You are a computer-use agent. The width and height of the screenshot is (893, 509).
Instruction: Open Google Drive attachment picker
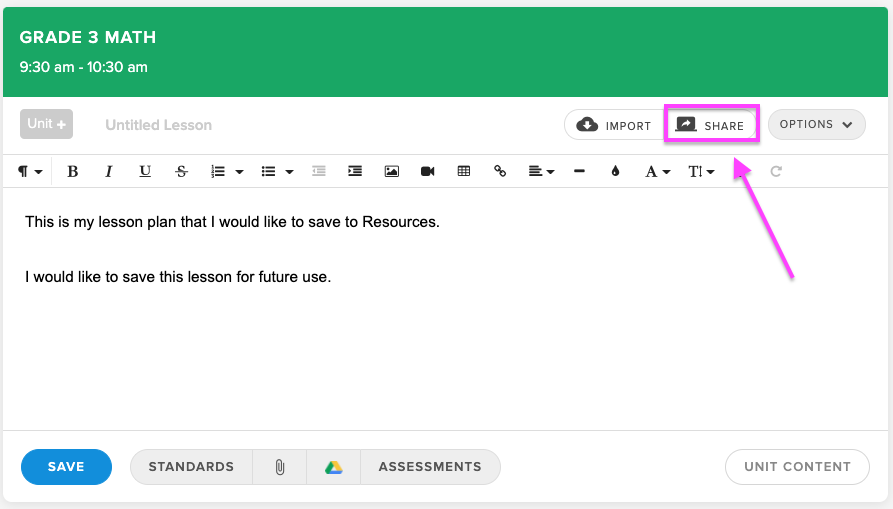tap(334, 467)
